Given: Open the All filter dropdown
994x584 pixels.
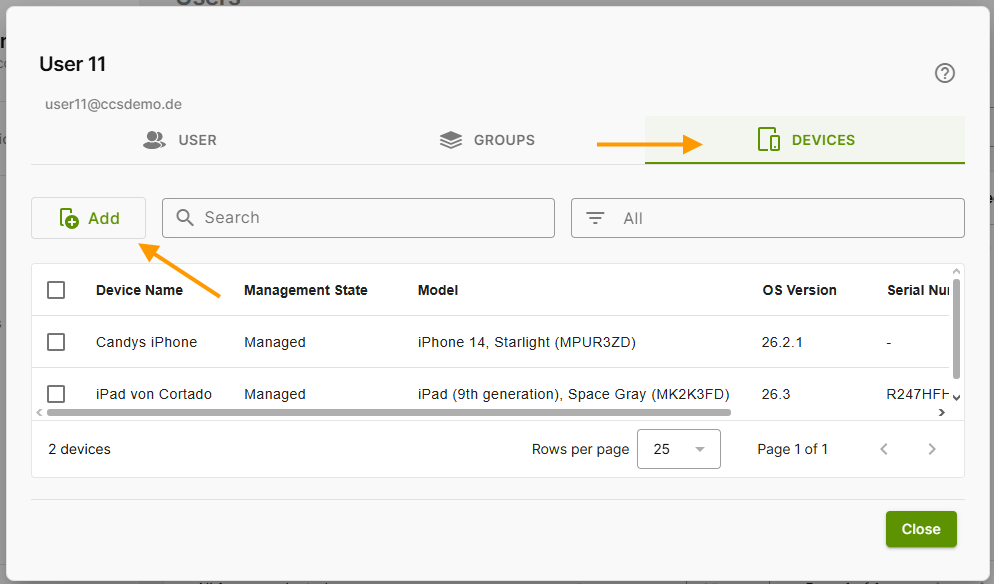Looking at the screenshot, I should point(768,218).
